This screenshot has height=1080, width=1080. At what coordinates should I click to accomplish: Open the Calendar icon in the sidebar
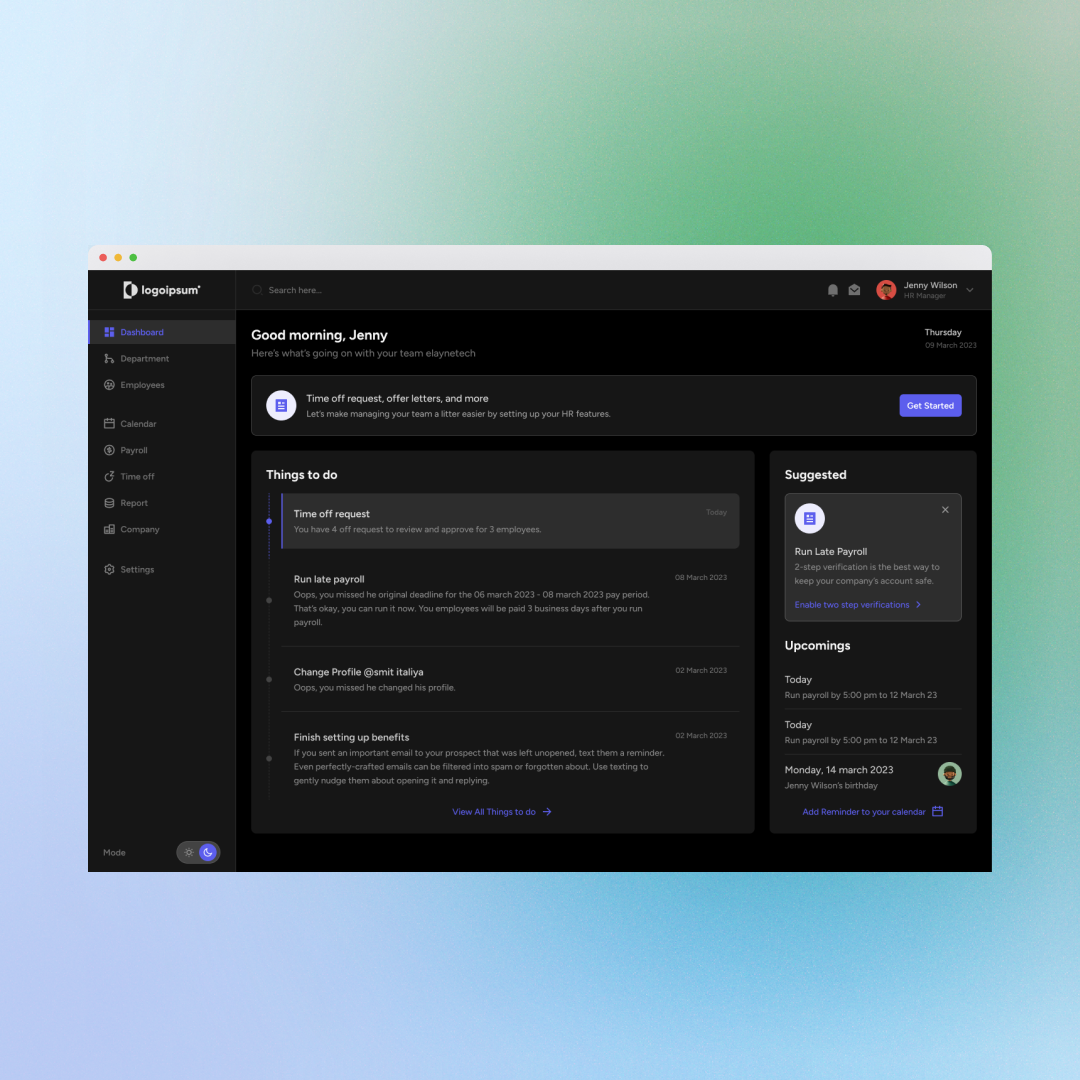pyautogui.click(x=110, y=423)
